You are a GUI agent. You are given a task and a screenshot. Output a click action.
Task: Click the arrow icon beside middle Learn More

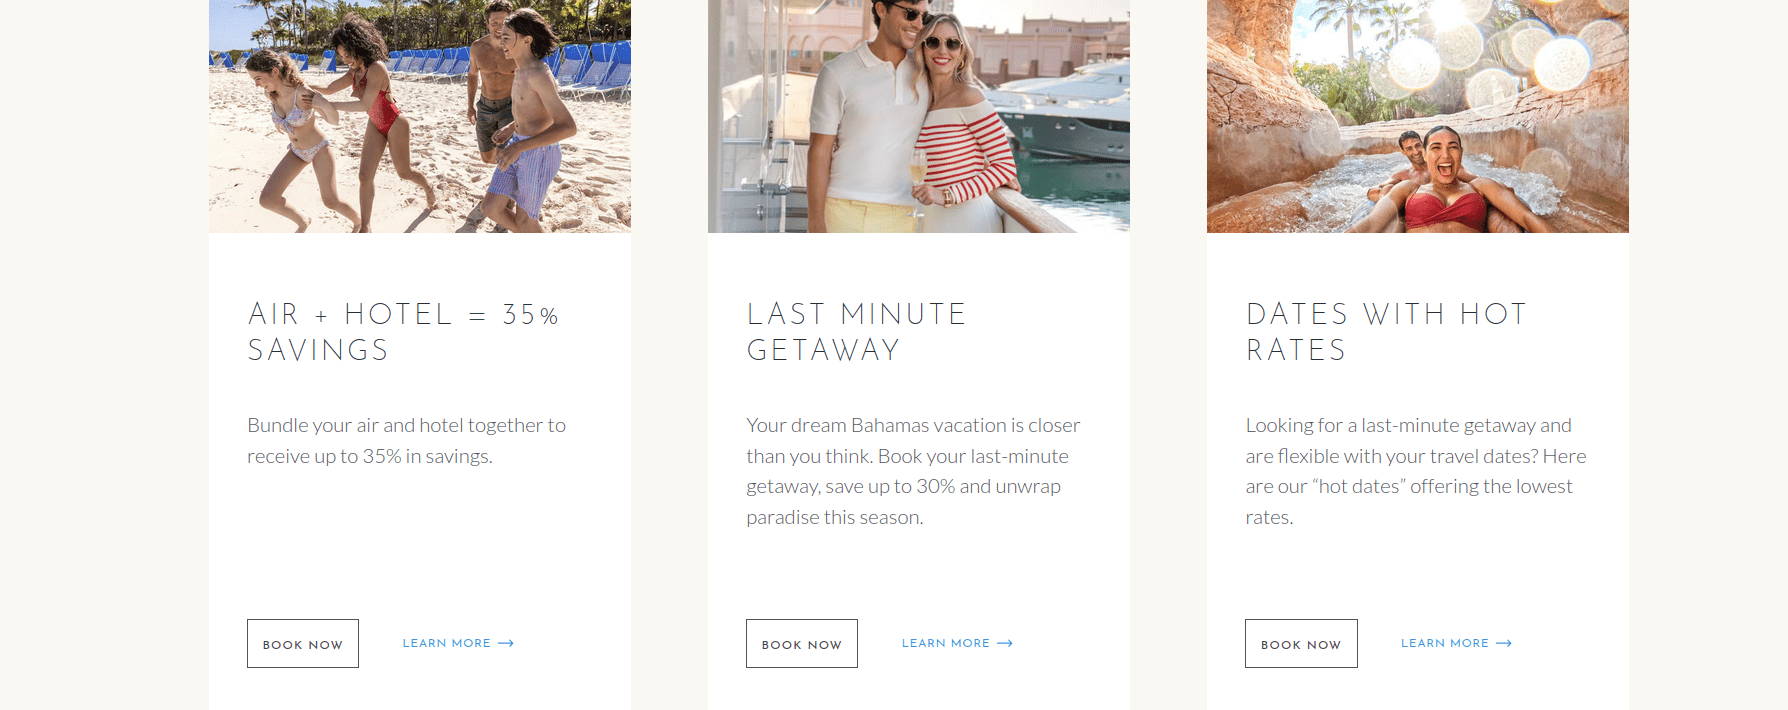(1005, 643)
